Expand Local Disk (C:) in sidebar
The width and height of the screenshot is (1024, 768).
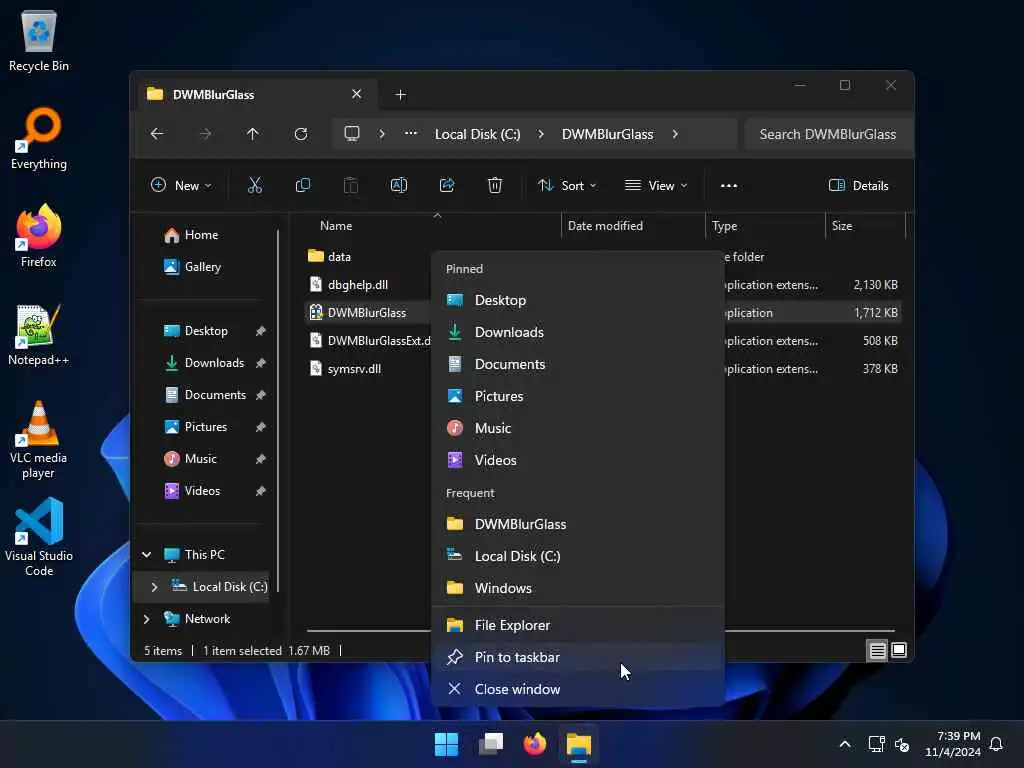[154, 587]
